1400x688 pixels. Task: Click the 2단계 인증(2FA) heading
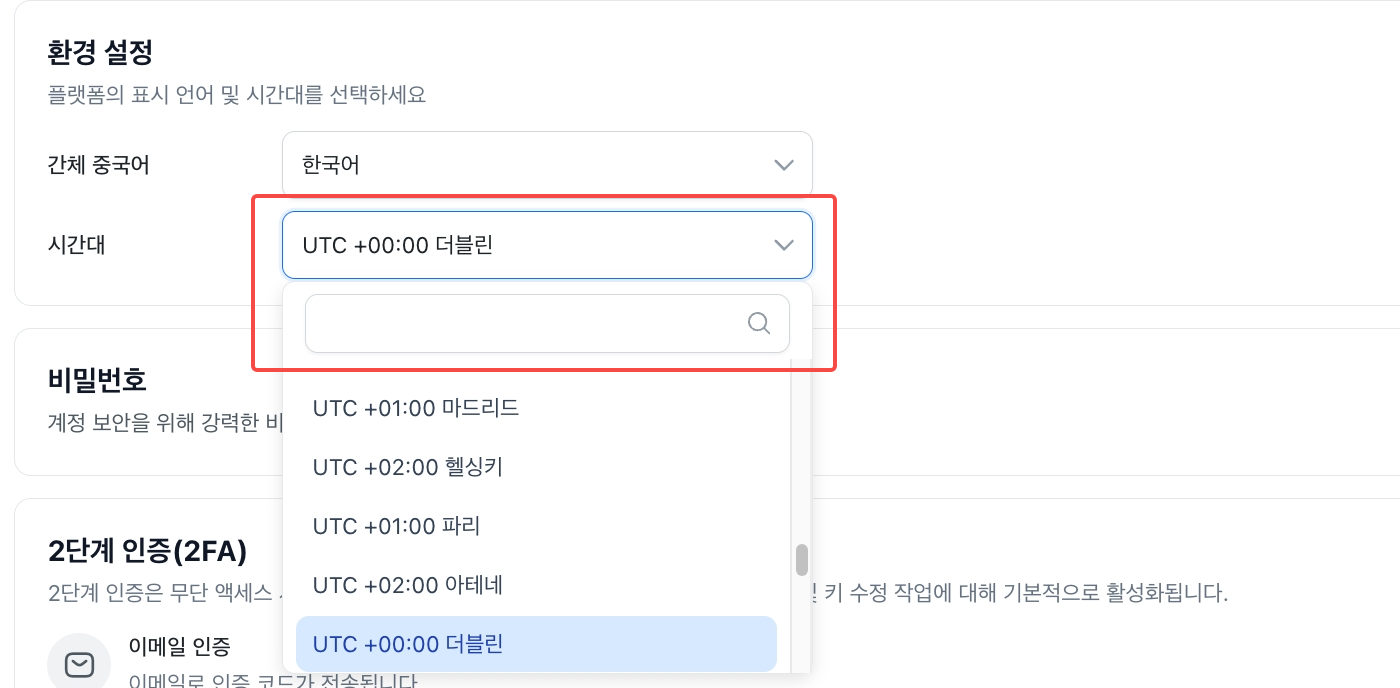click(147, 550)
